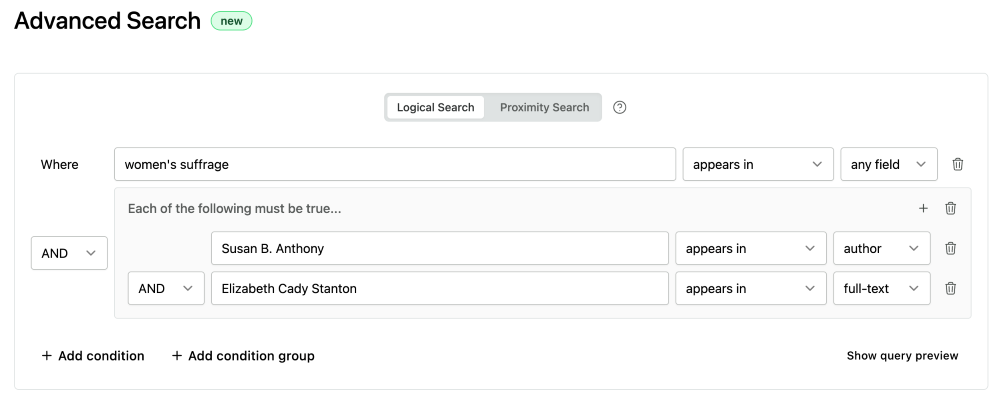This screenshot has width=1000, height=402.
Task: Open the outer AND operator dropdown
Action: tap(69, 254)
